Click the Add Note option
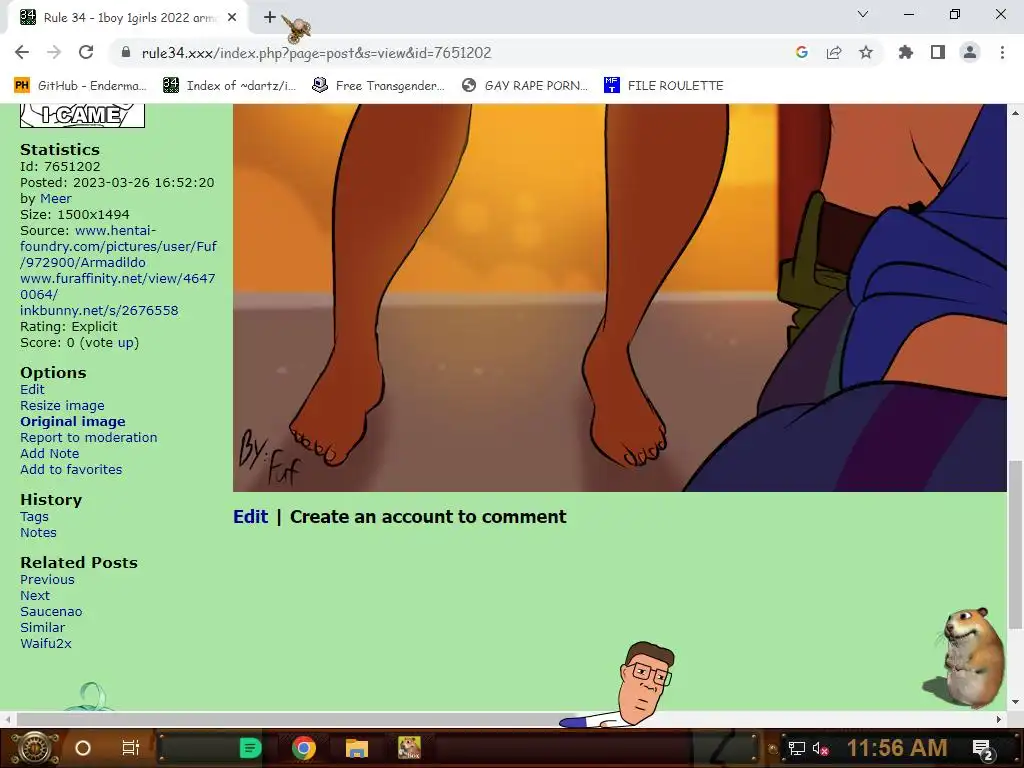 tap(50, 454)
